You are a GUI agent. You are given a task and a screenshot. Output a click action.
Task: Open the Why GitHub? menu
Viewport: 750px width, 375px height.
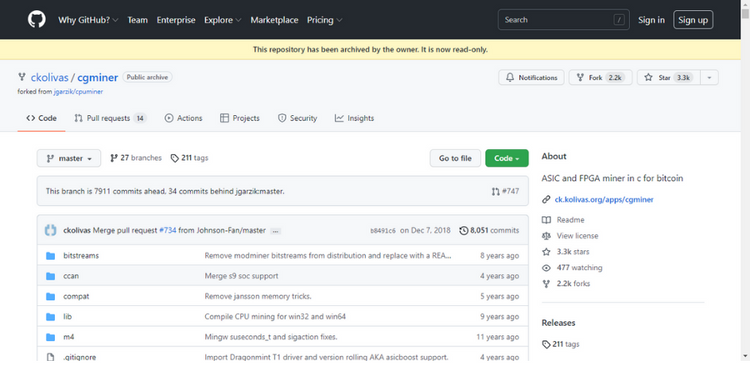point(88,20)
